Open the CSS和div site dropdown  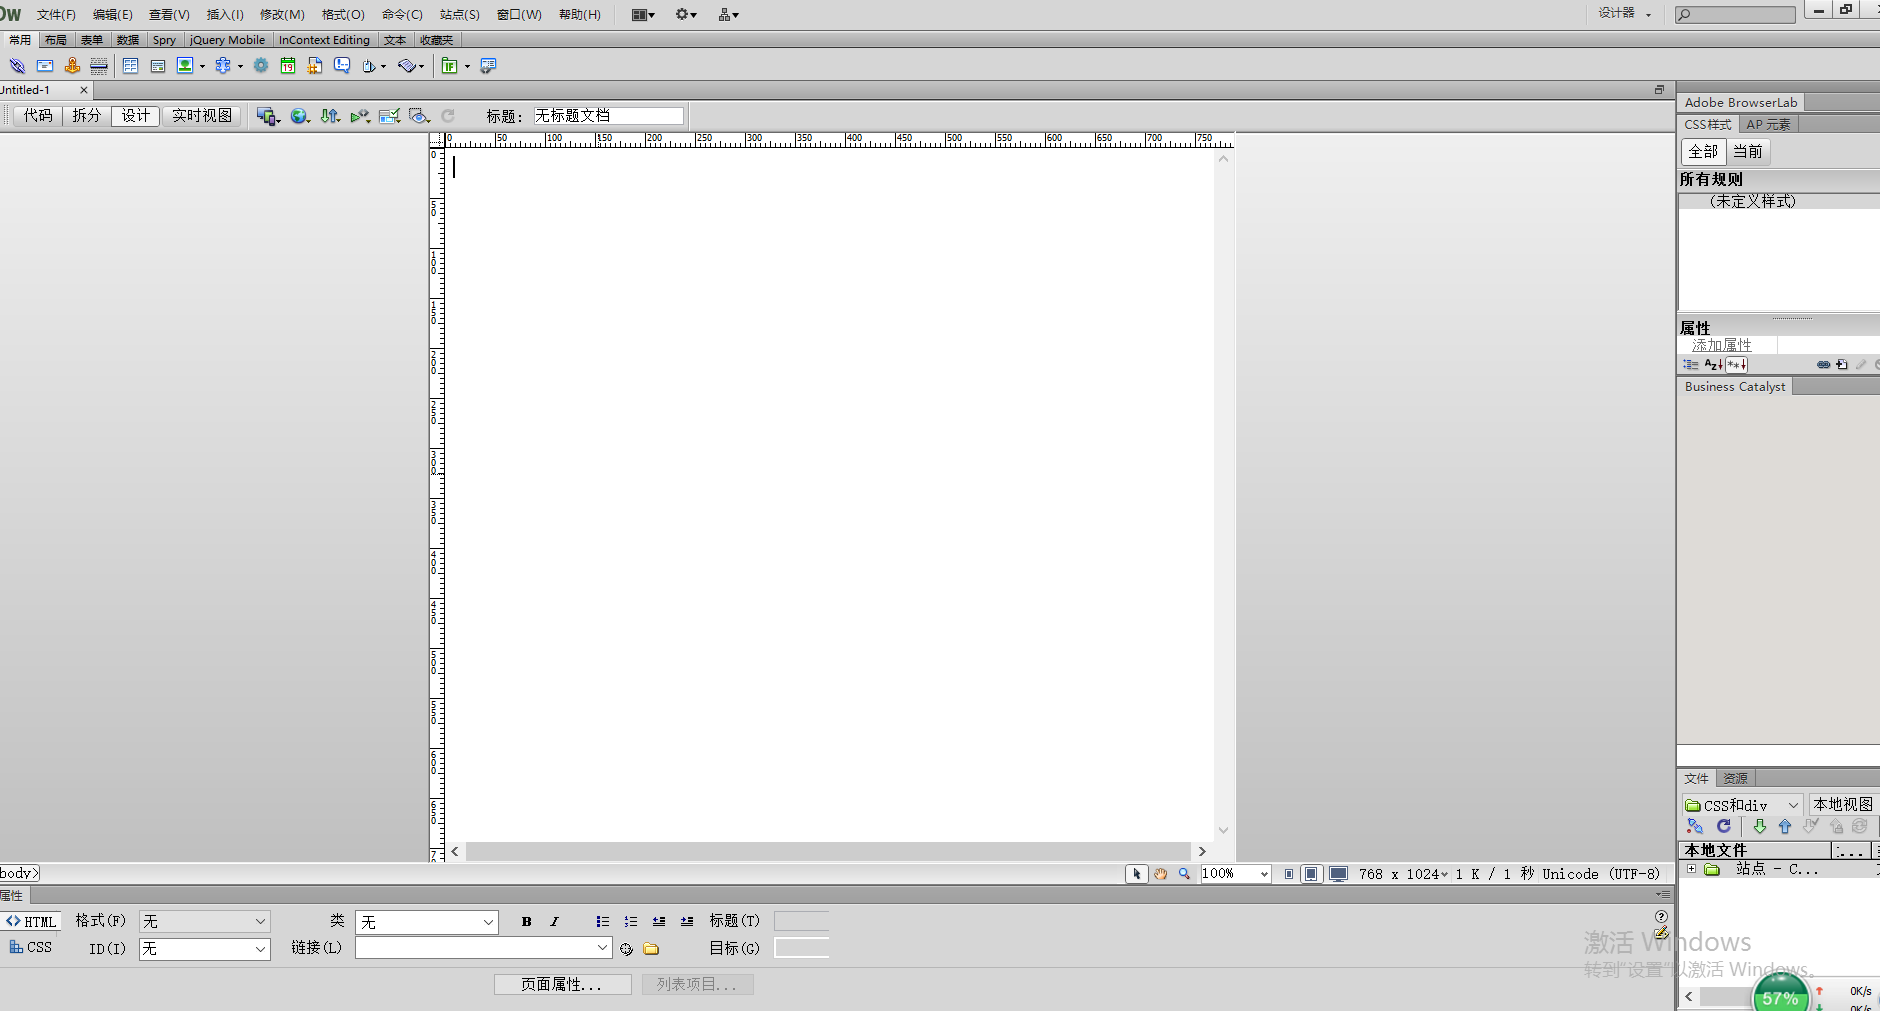(1742, 805)
